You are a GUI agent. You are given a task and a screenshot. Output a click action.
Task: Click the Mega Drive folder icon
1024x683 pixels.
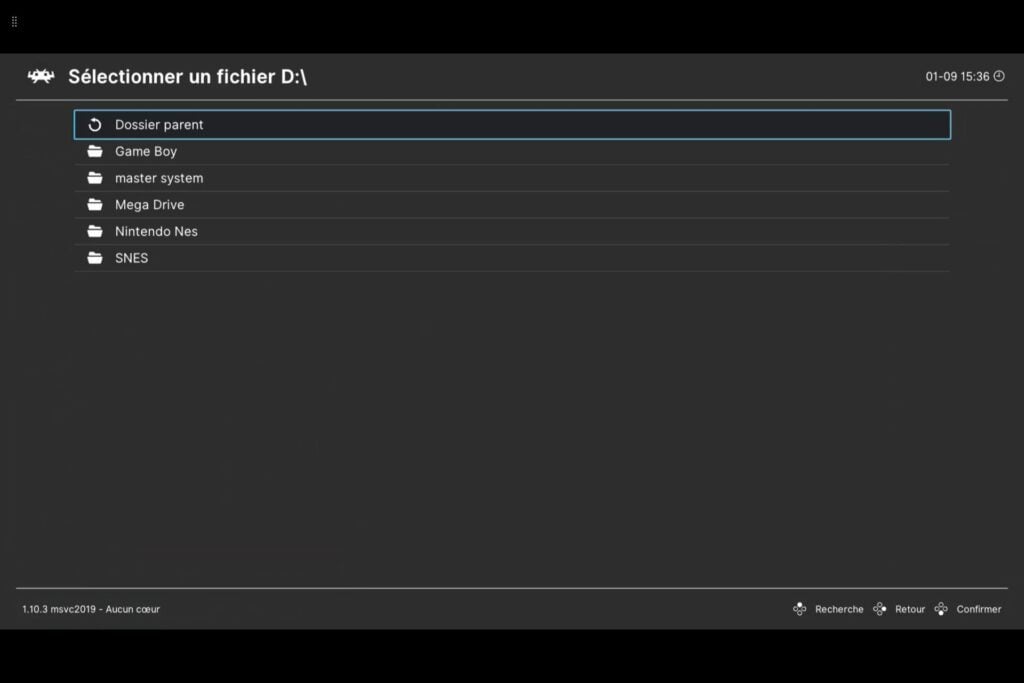(x=95, y=205)
